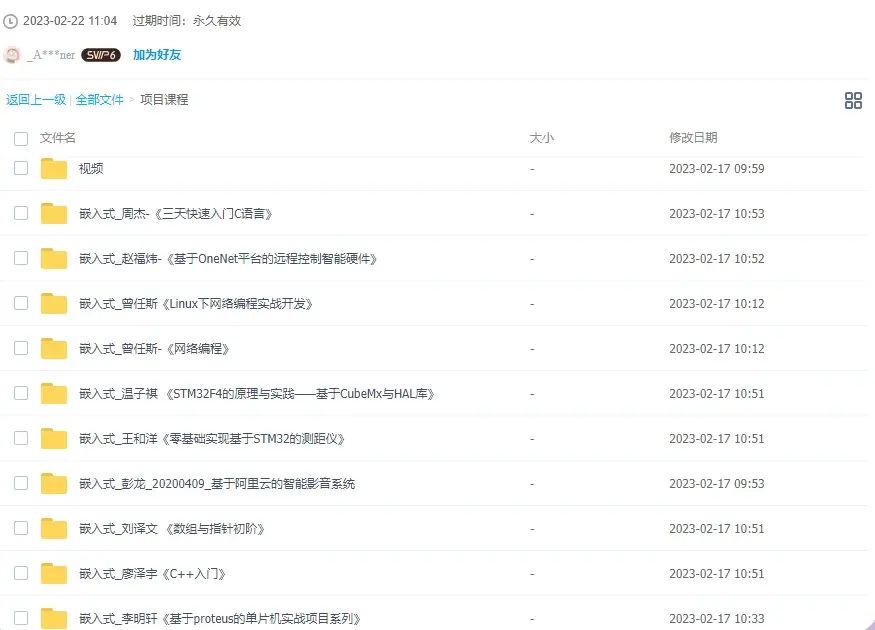This screenshot has height=630, width=875.
Task: Click date 2023-02-17 09:53 cell
Action: (x=717, y=484)
